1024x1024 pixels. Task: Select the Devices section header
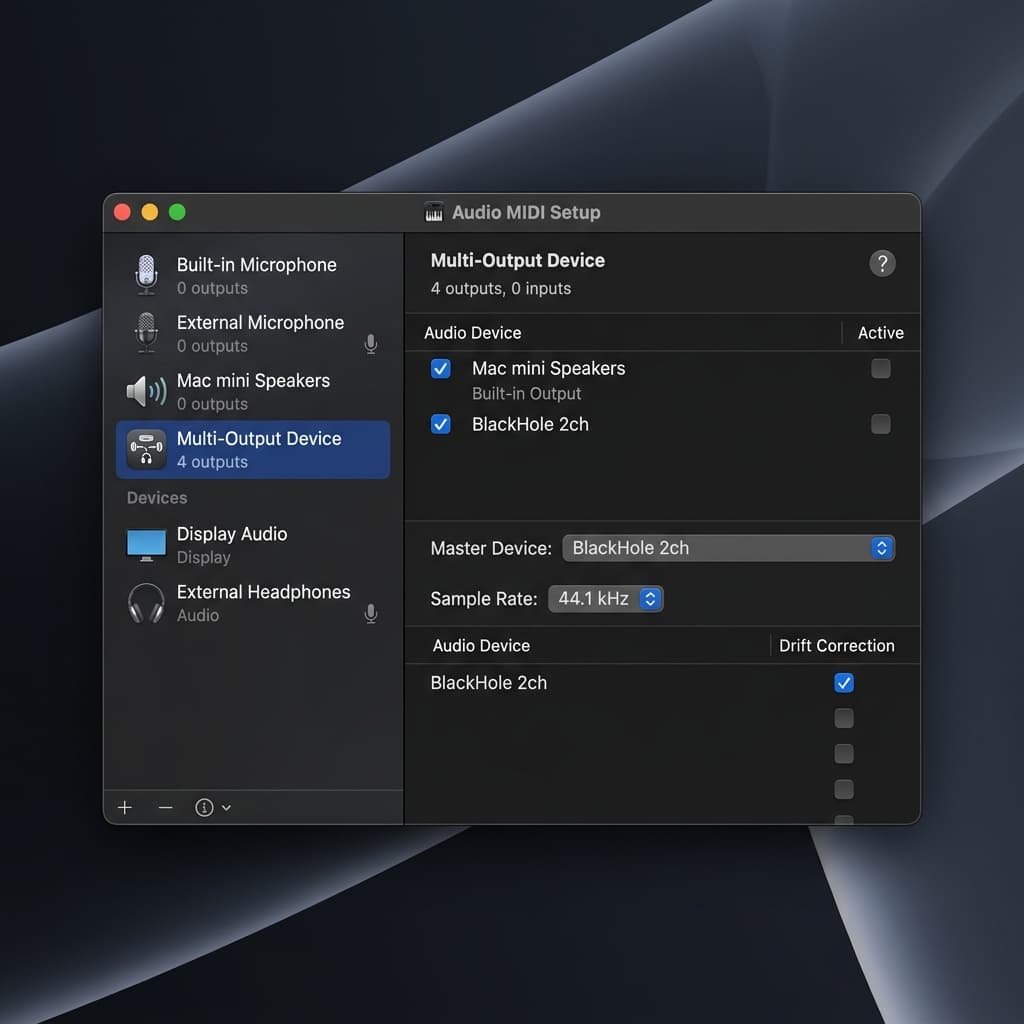tap(156, 497)
